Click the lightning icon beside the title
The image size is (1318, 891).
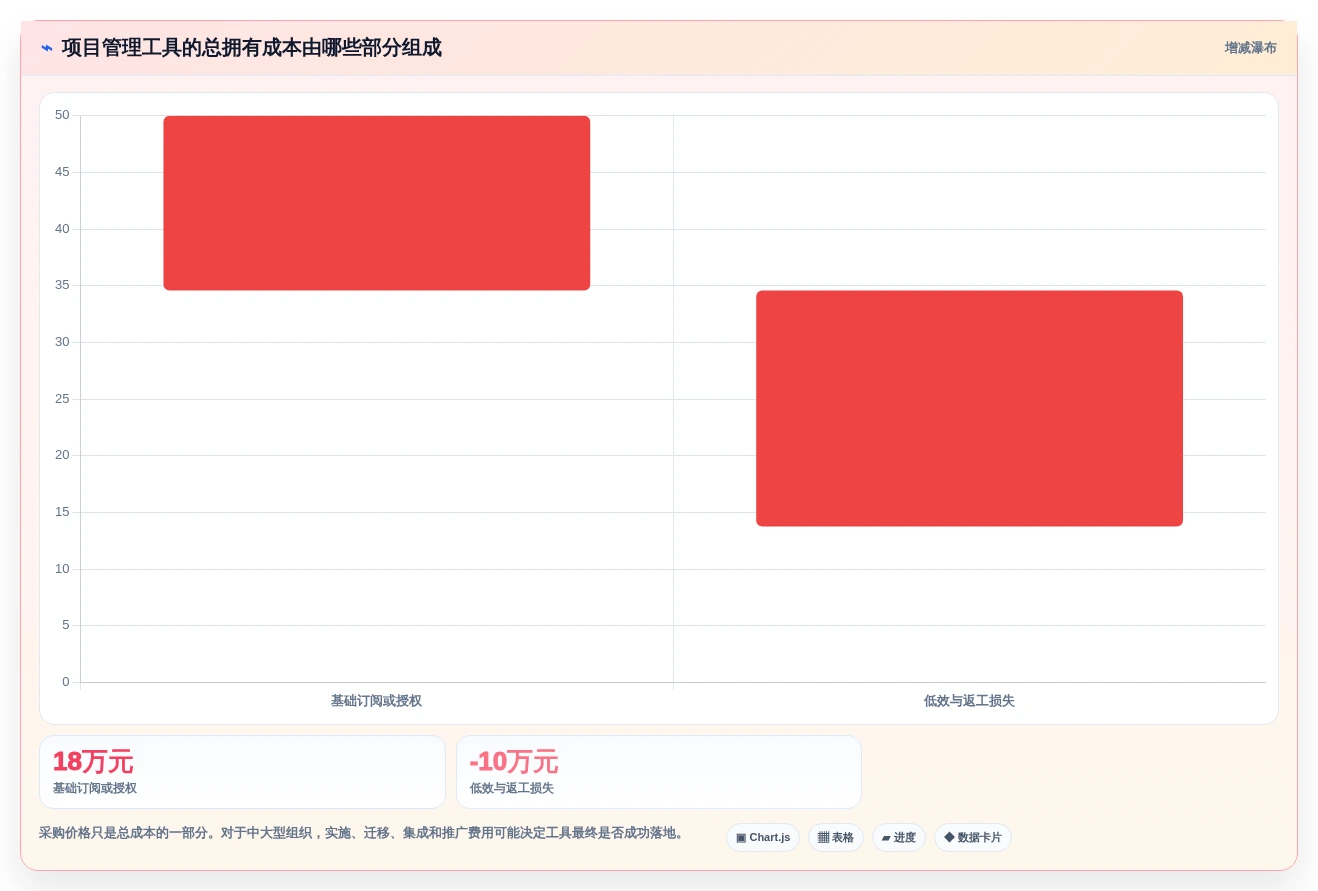pyautogui.click(x=47, y=48)
